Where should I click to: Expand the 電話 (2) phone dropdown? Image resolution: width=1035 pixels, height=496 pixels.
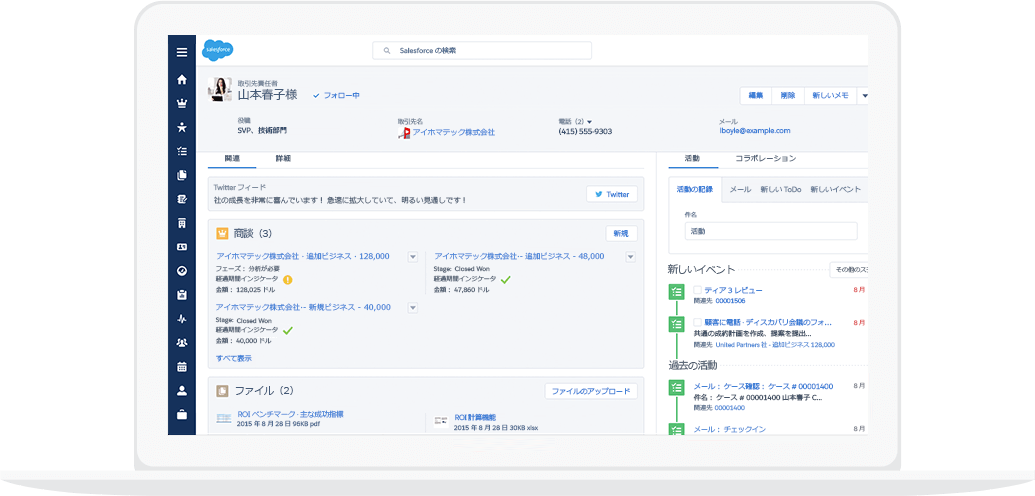click(x=590, y=121)
